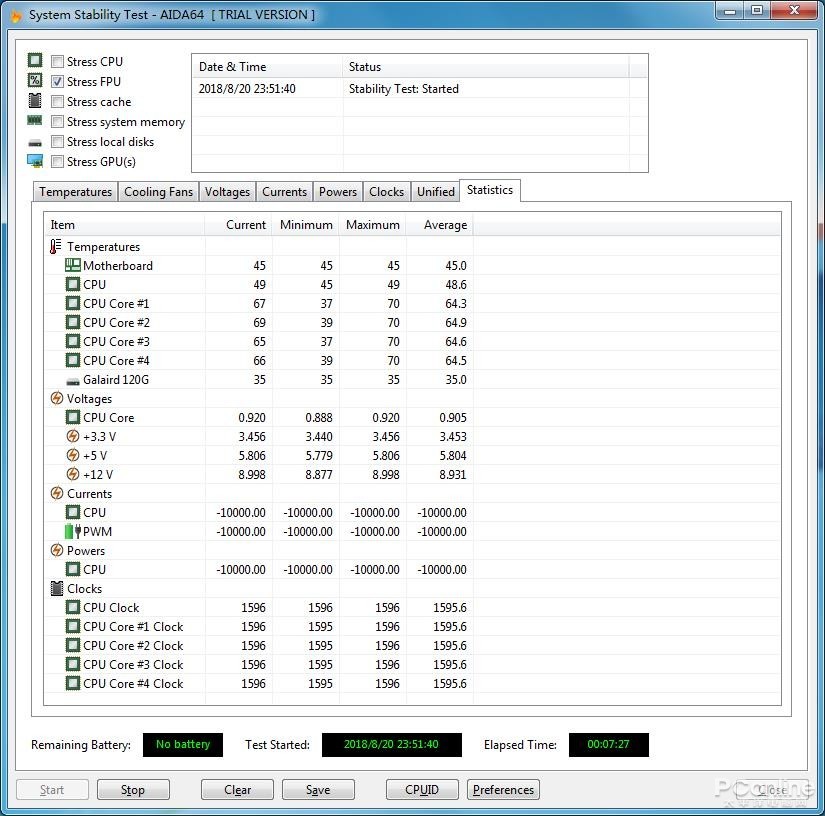This screenshot has height=816, width=825.
Task: Click the Save button
Action: click(x=318, y=789)
